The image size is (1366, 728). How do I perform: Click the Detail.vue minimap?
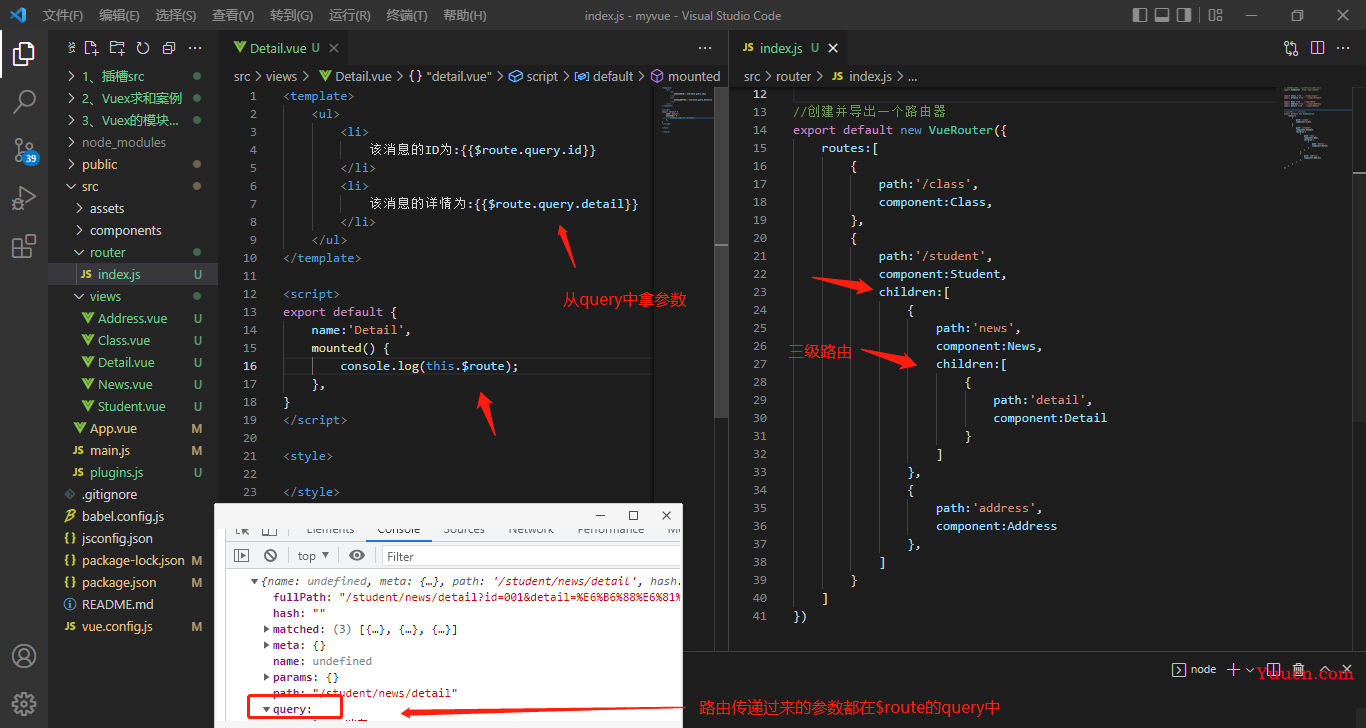point(688,110)
